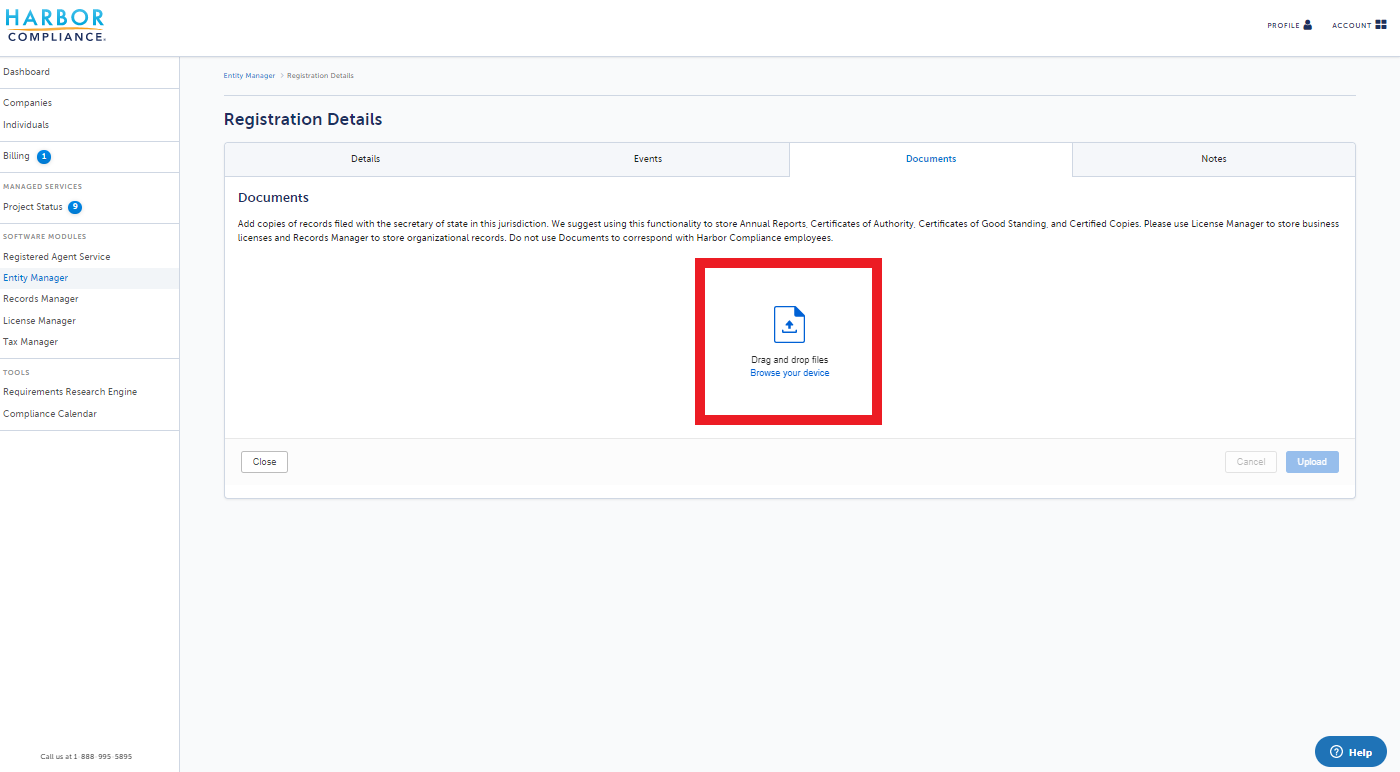Click the PROFILE label in header
The height and width of the screenshot is (772, 1400).
point(1283,26)
